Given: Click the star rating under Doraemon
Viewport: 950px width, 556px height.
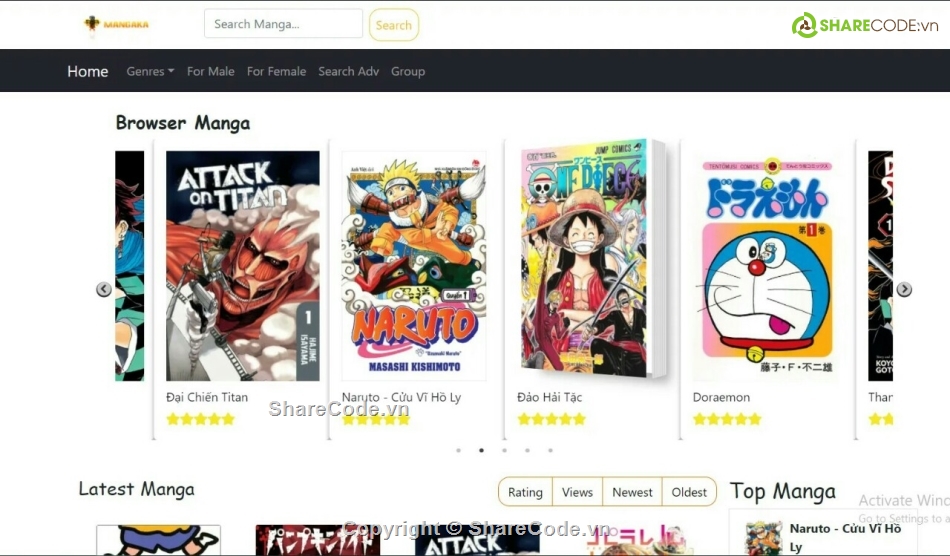Looking at the screenshot, I should [726, 419].
